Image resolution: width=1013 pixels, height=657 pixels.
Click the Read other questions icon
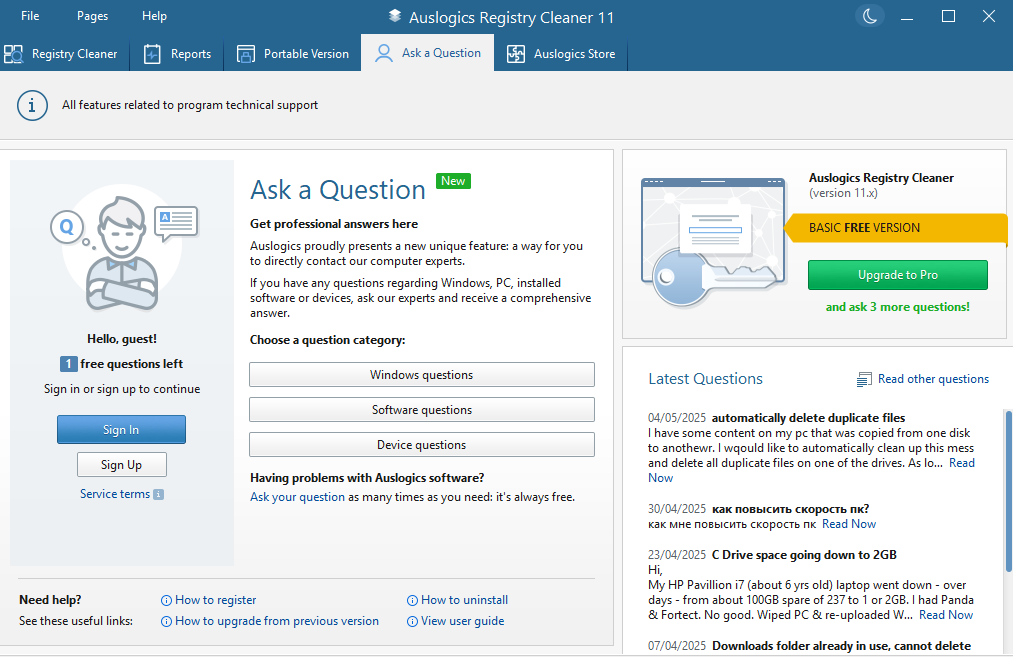(x=864, y=380)
